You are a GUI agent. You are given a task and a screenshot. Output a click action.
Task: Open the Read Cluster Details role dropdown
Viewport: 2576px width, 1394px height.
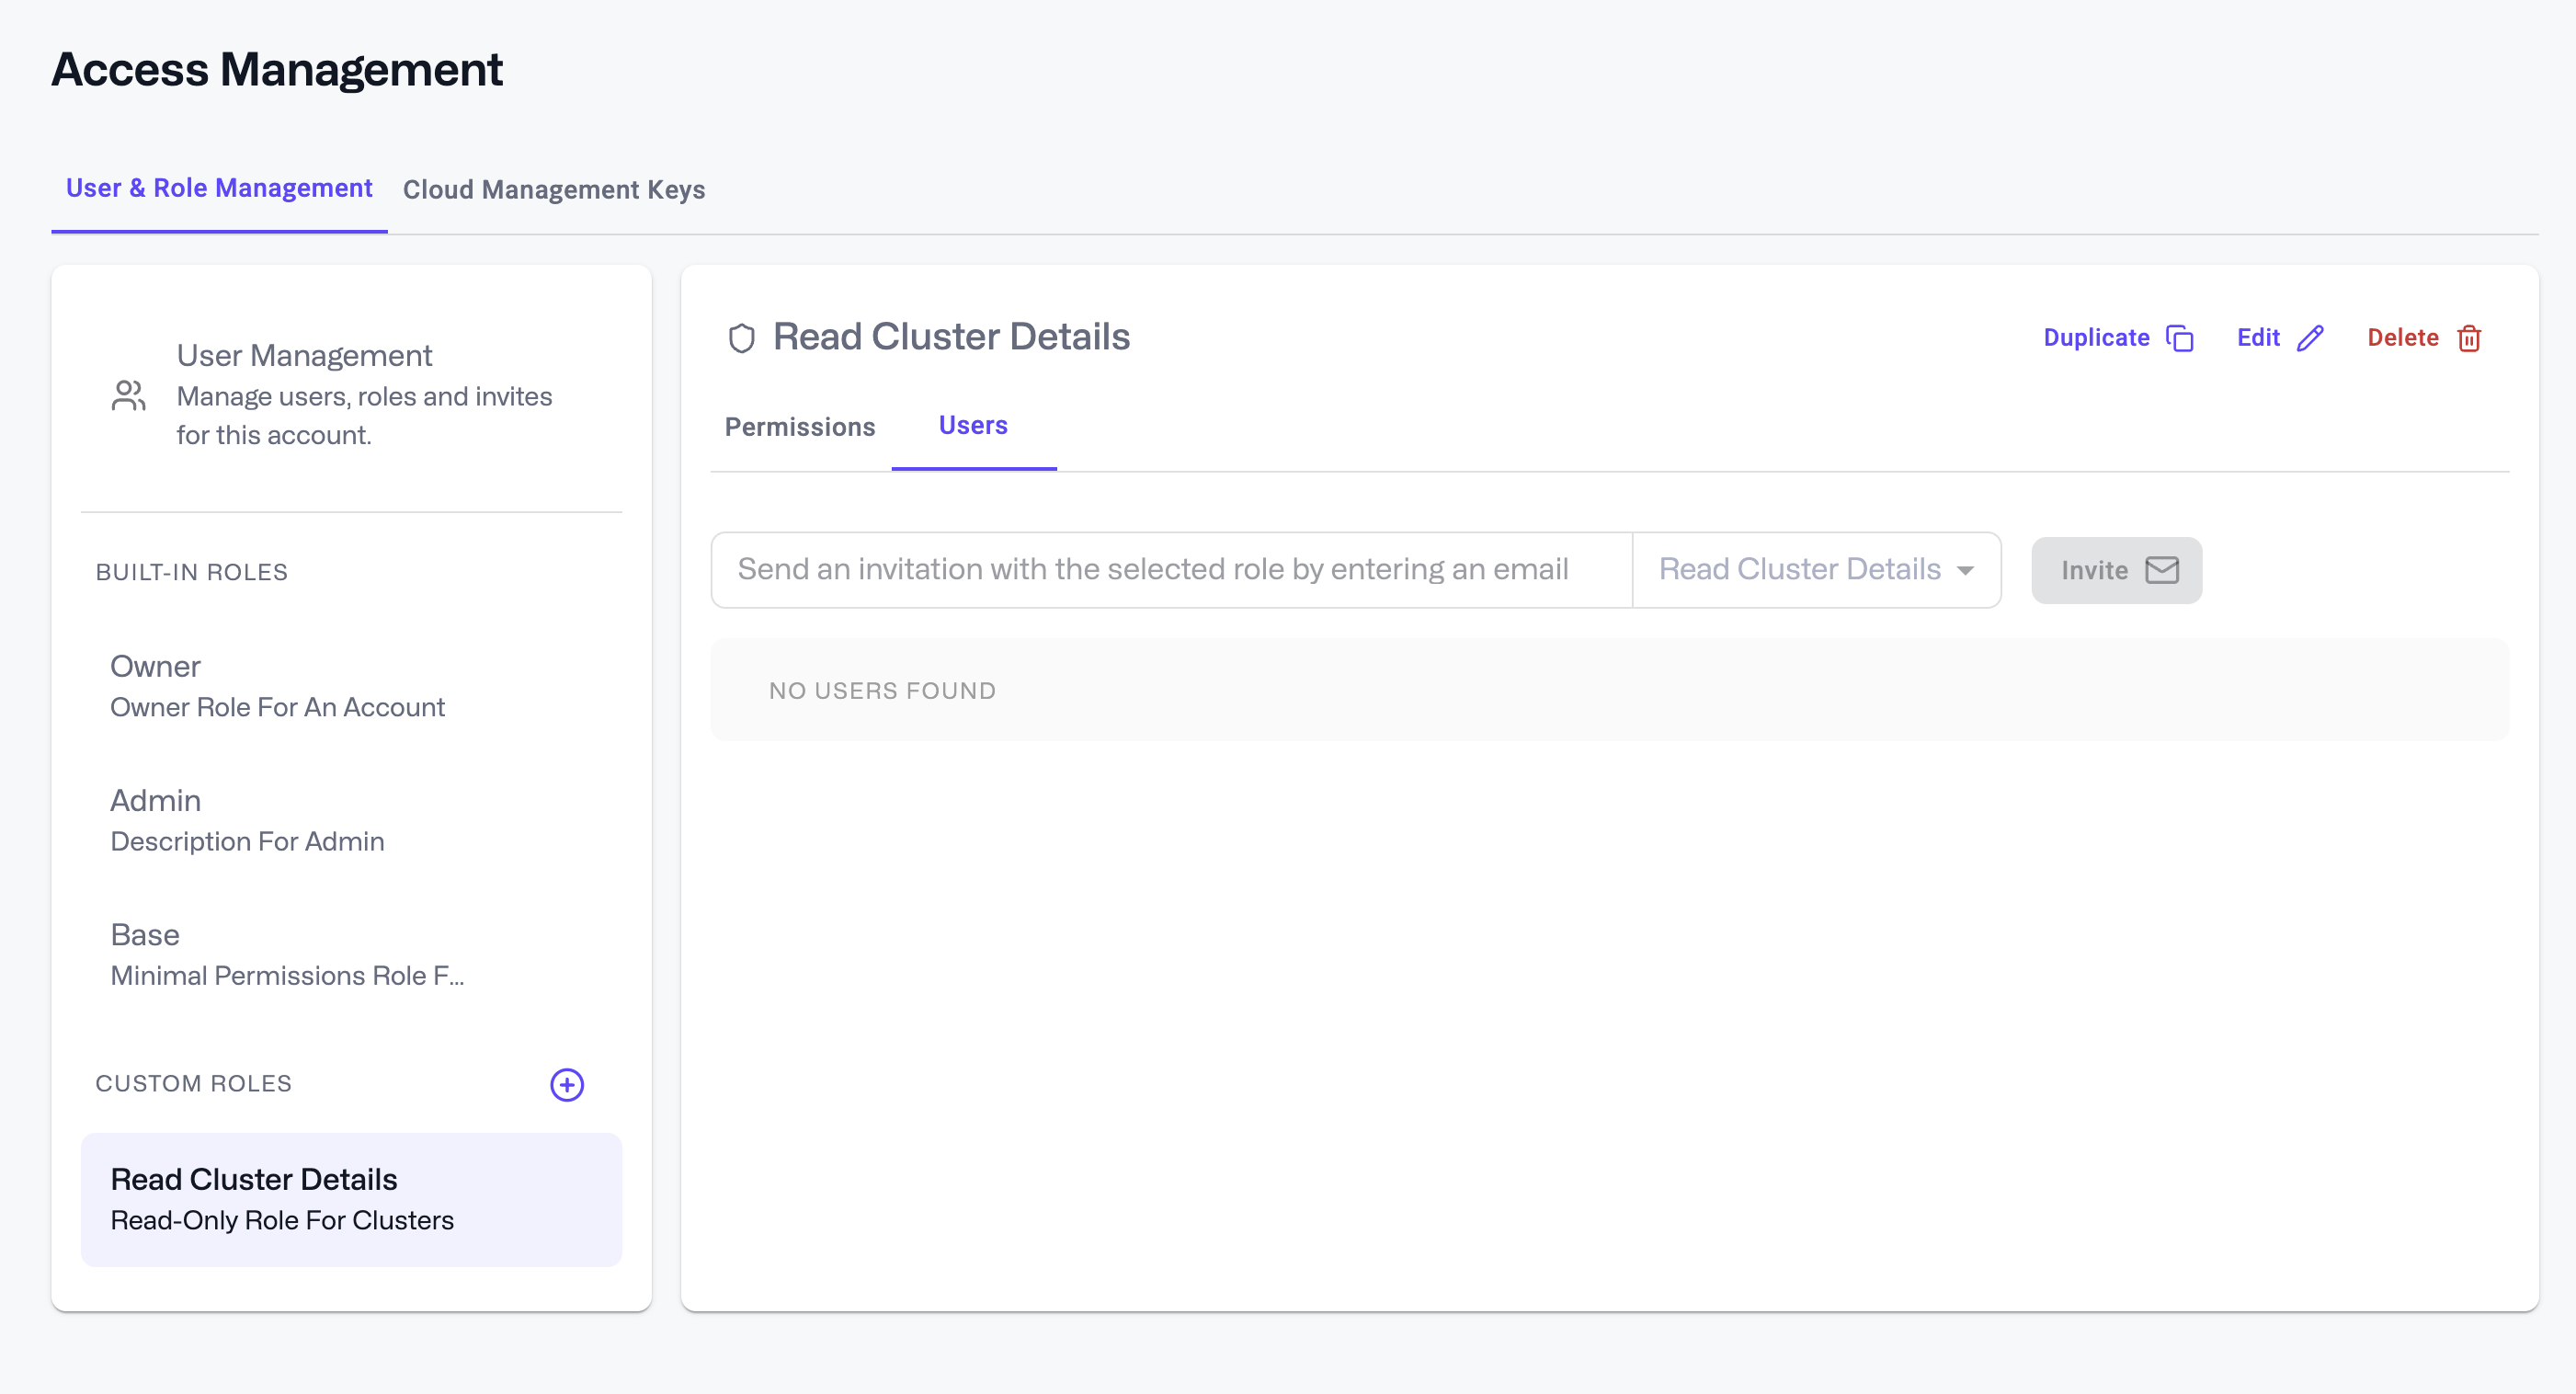click(x=1799, y=569)
